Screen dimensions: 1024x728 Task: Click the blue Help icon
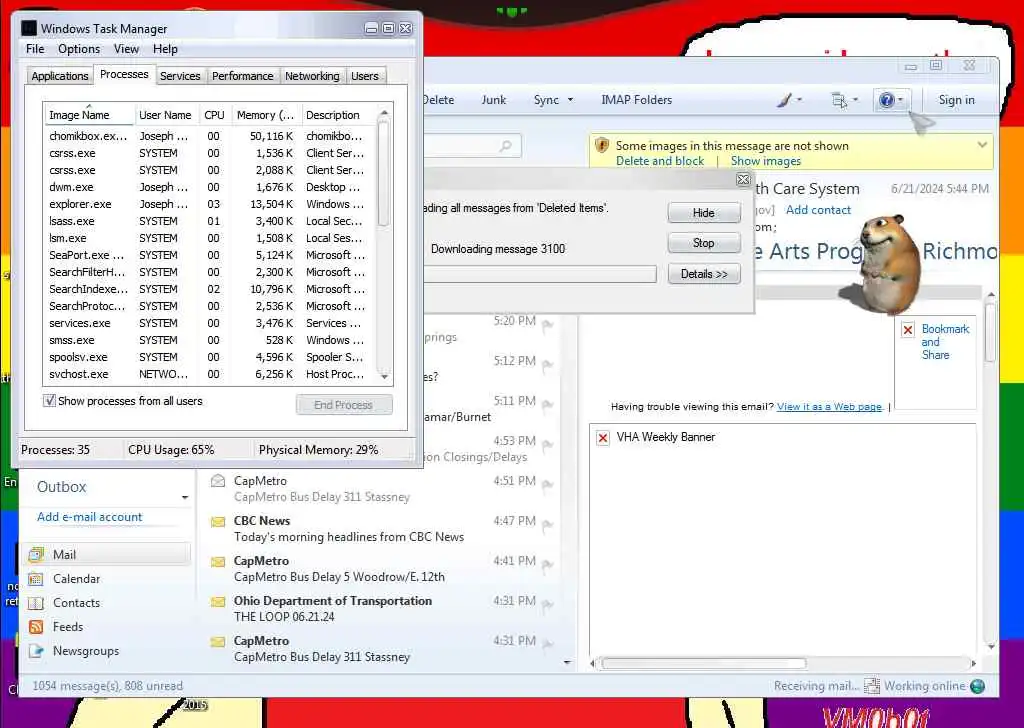[887, 100]
